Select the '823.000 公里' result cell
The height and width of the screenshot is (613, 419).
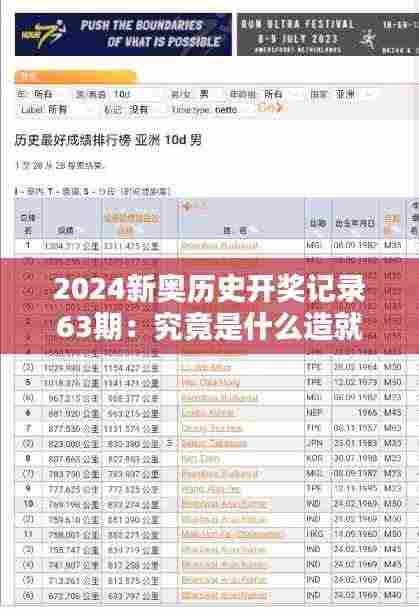[x=73, y=444]
